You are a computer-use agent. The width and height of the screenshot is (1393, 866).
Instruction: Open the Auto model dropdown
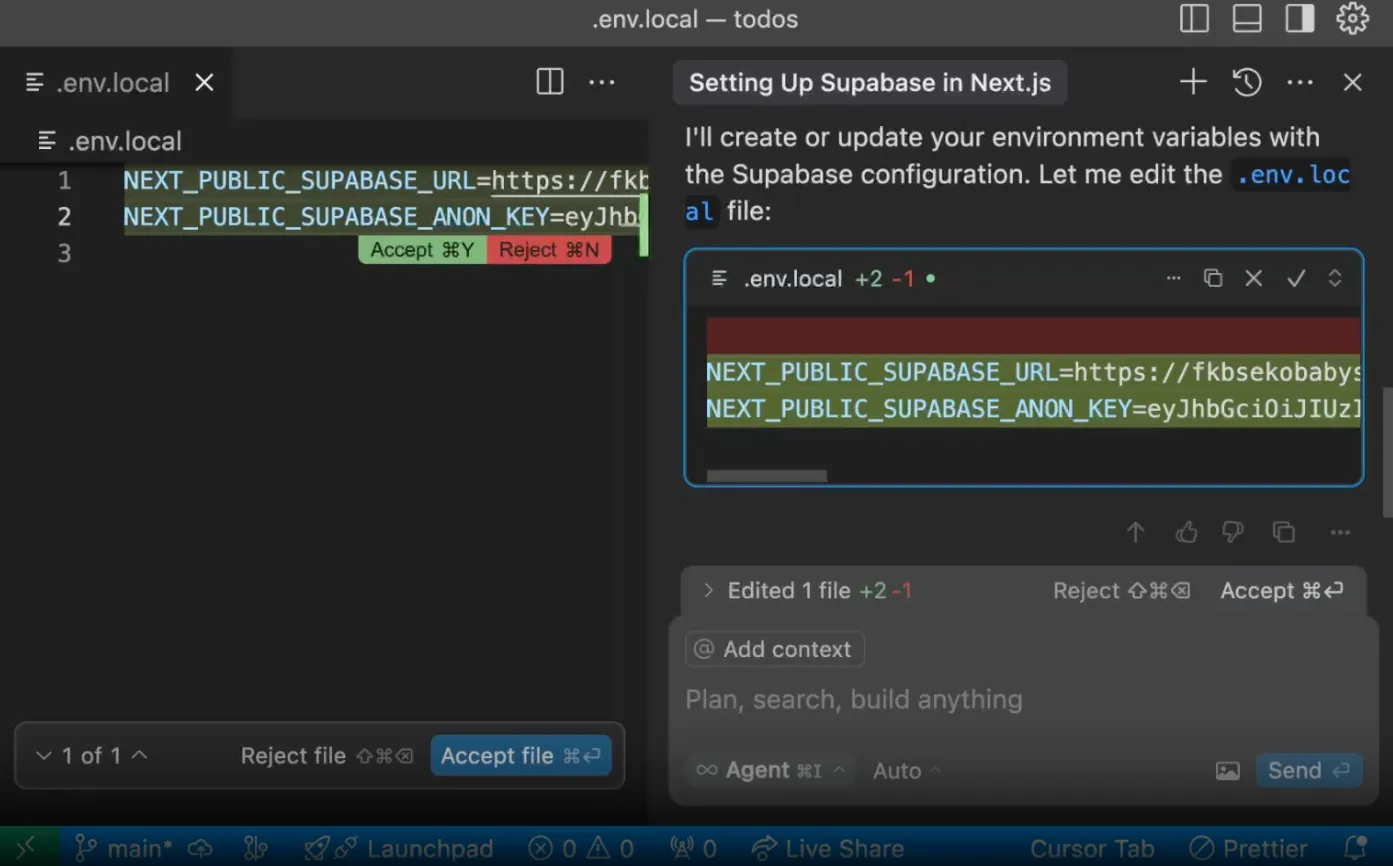(907, 771)
